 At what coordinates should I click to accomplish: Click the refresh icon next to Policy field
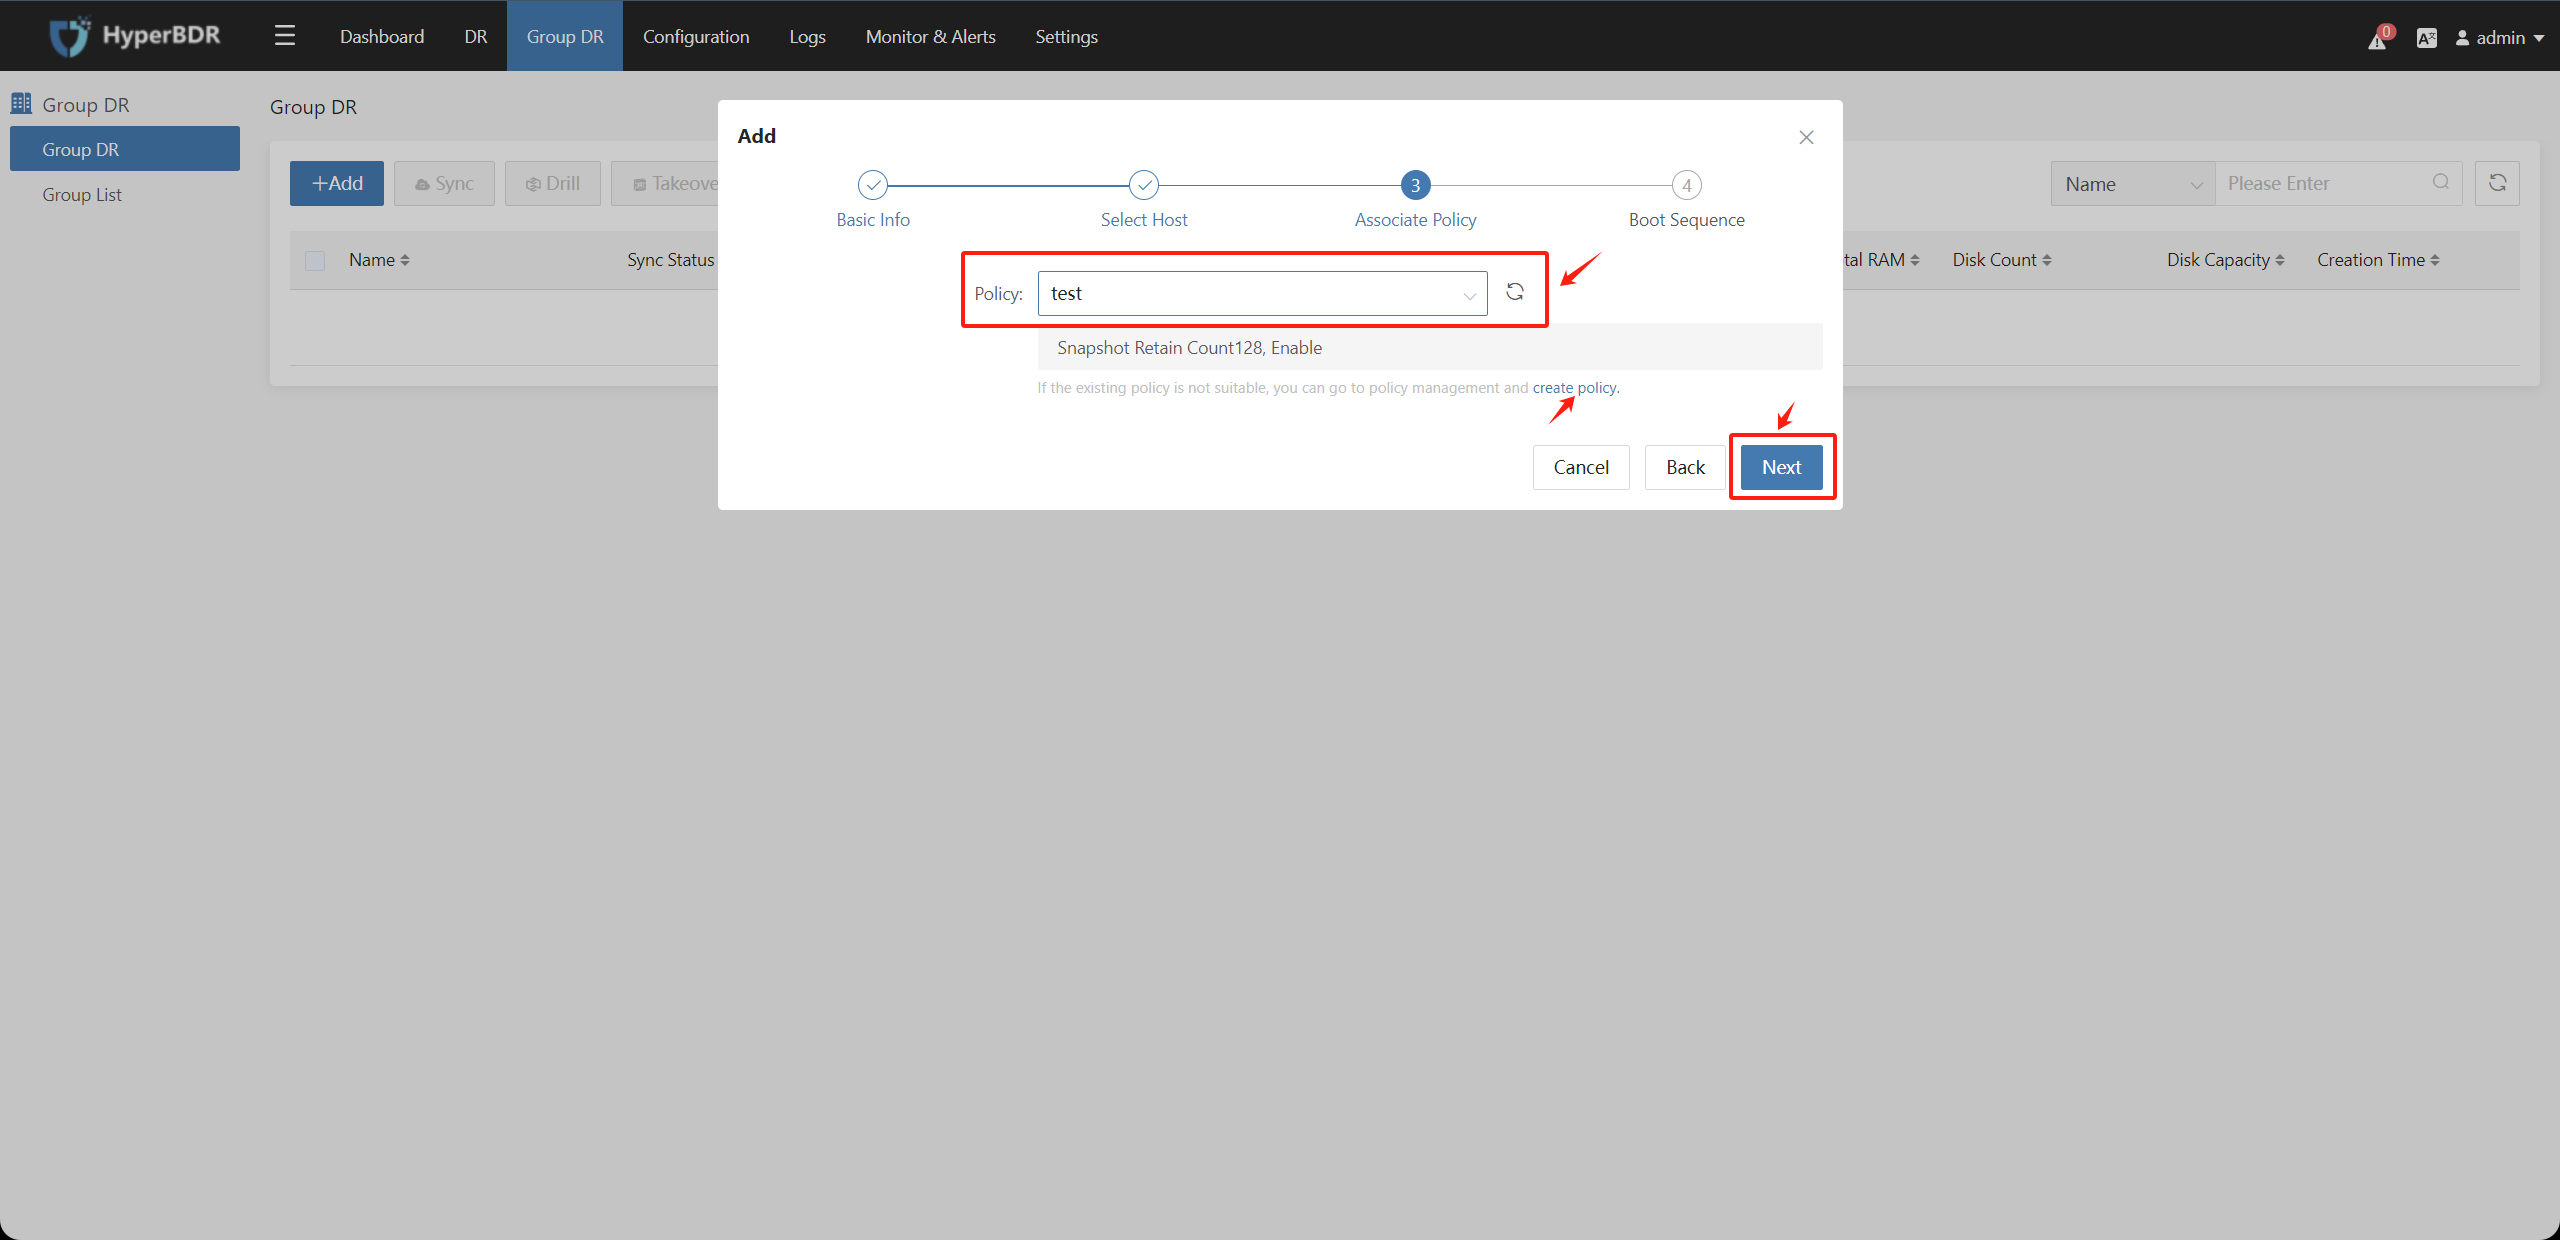tap(1515, 292)
